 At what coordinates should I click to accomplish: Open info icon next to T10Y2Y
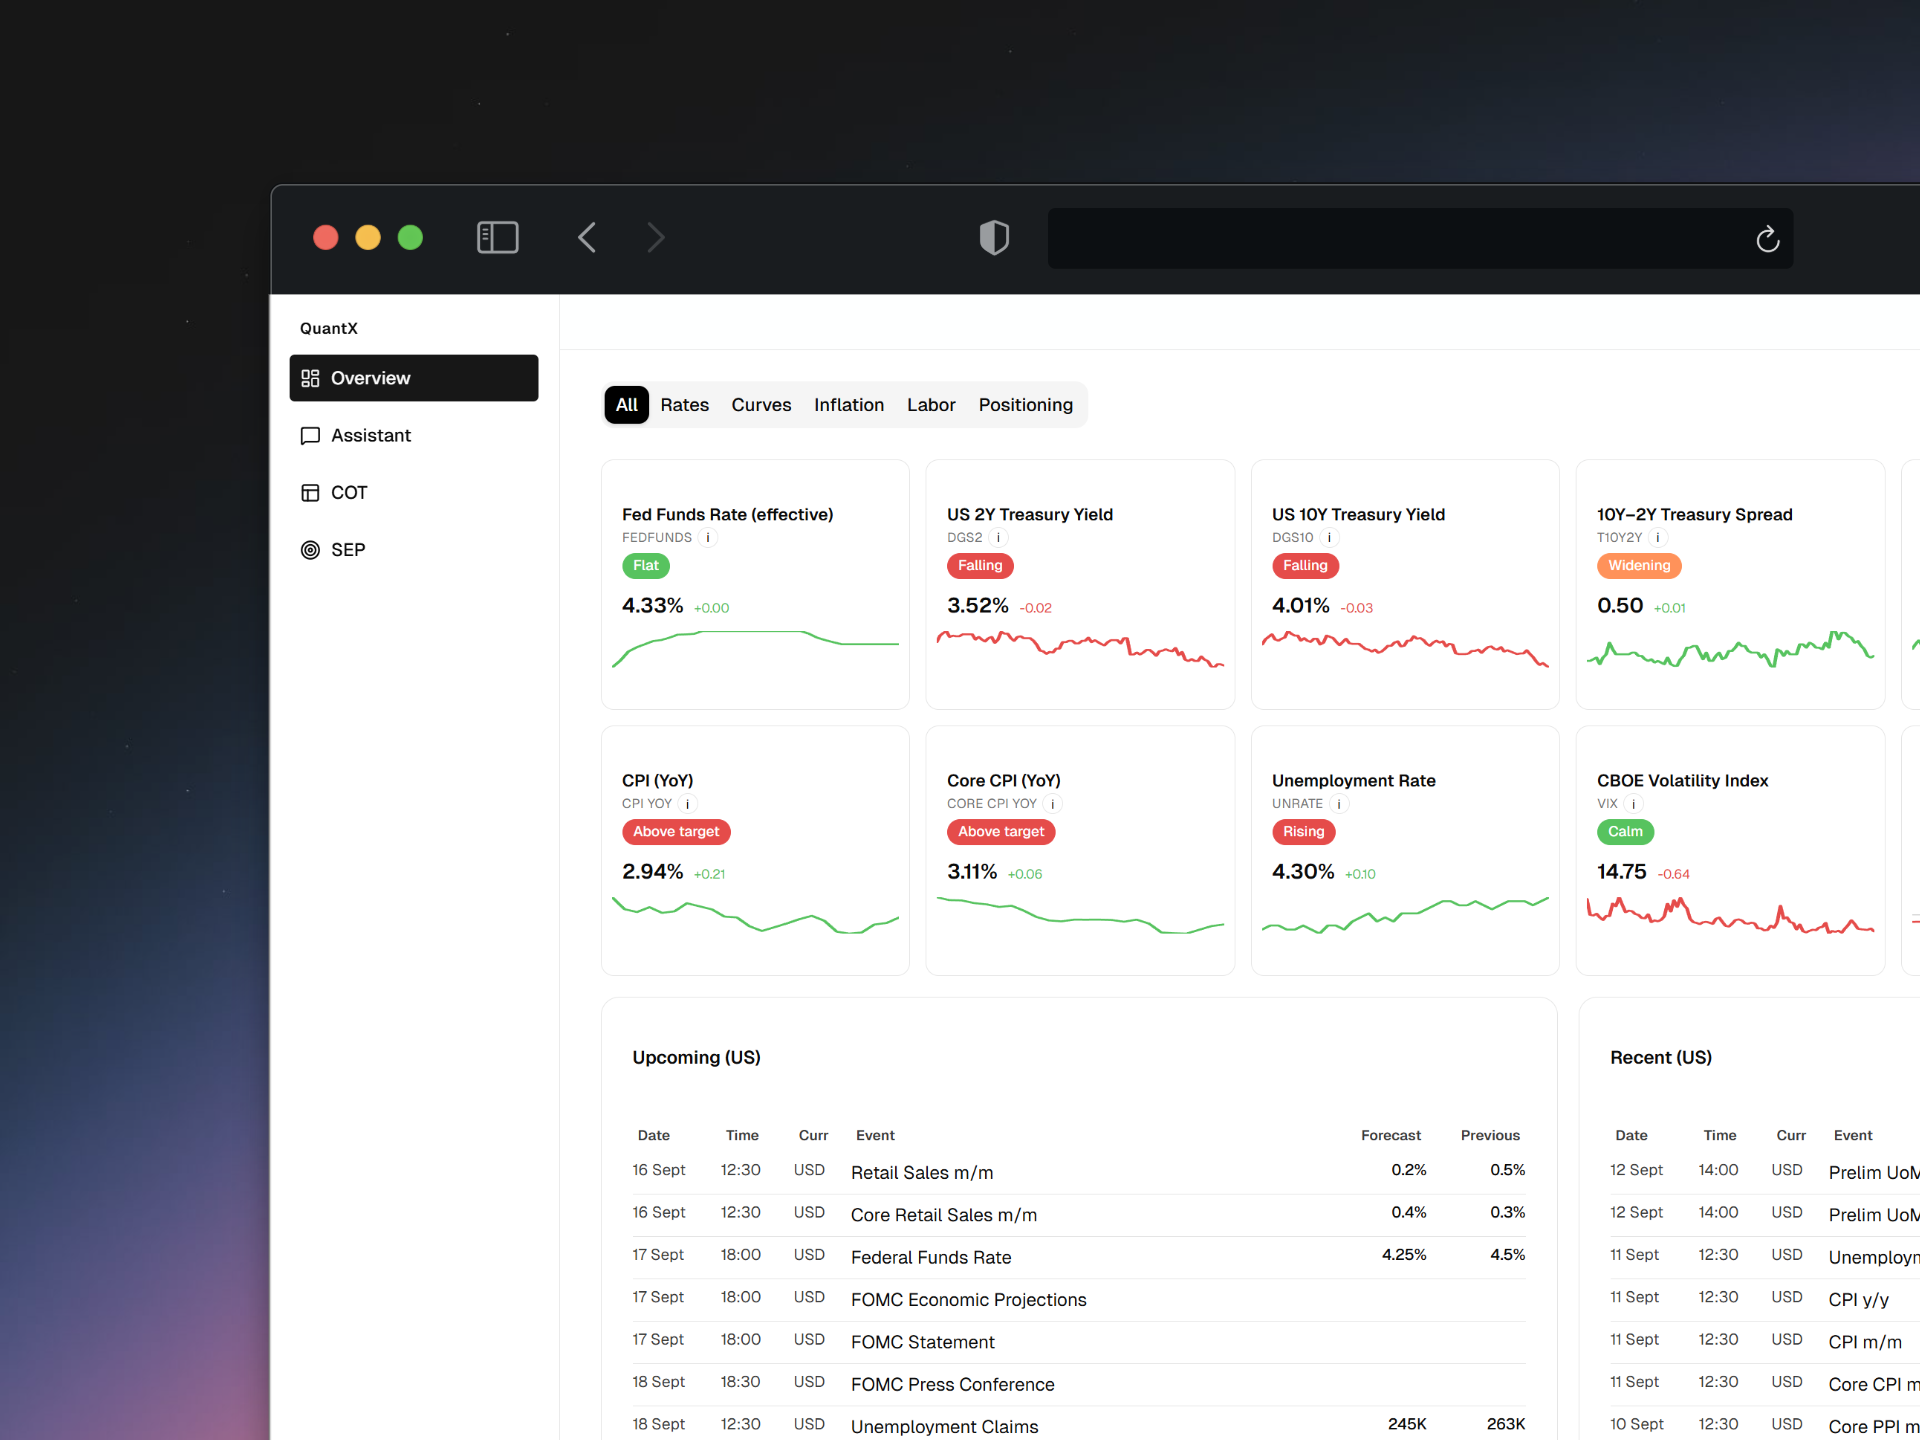(1657, 538)
